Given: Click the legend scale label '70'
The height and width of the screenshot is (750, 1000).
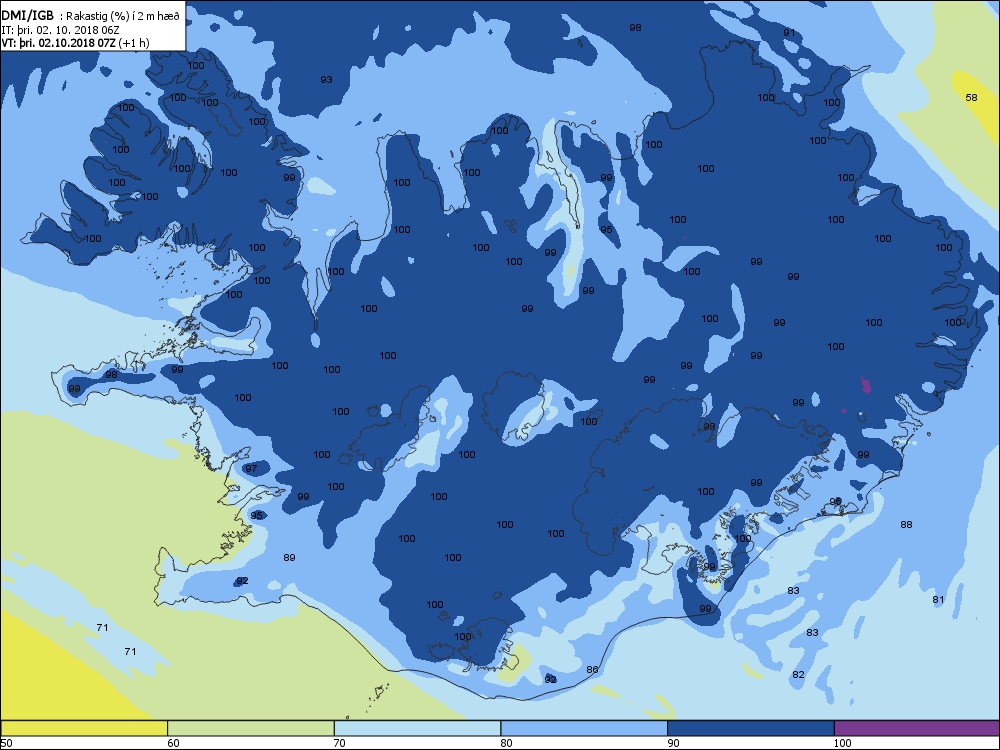Looking at the screenshot, I should coord(340,743).
